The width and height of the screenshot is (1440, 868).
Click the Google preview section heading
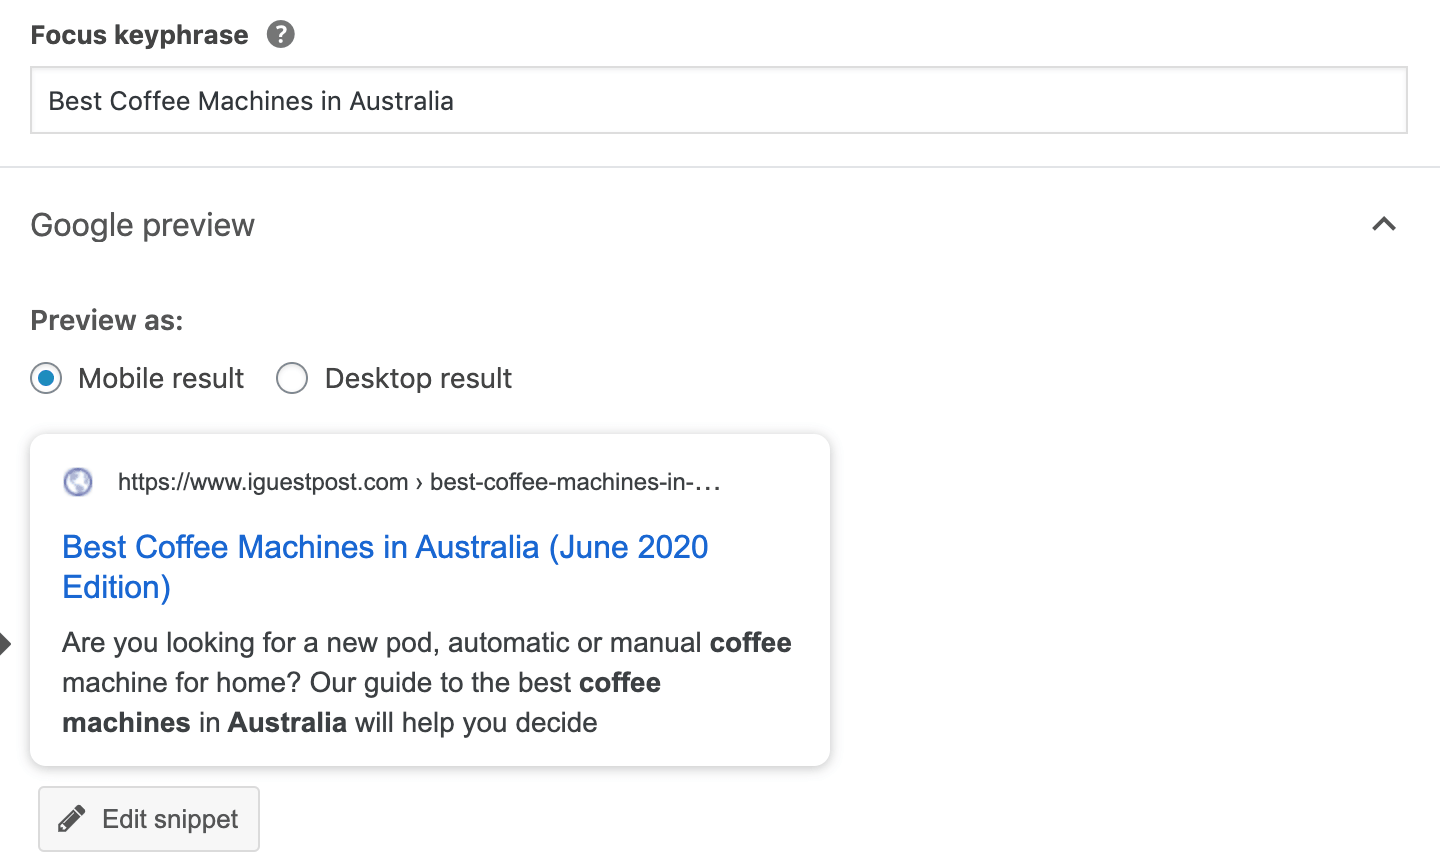click(143, 225)
